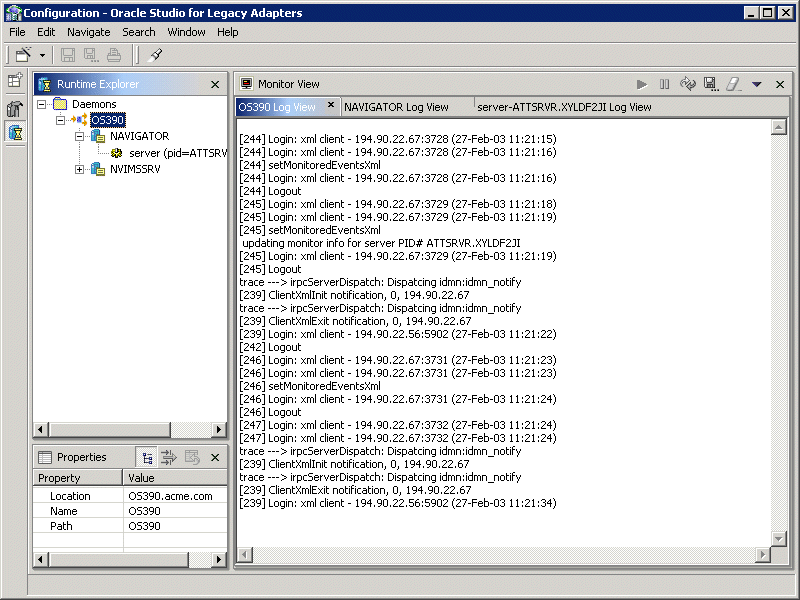Click the Save As toolbar icon
Screen dimensions: 800x600
point(91,55)
